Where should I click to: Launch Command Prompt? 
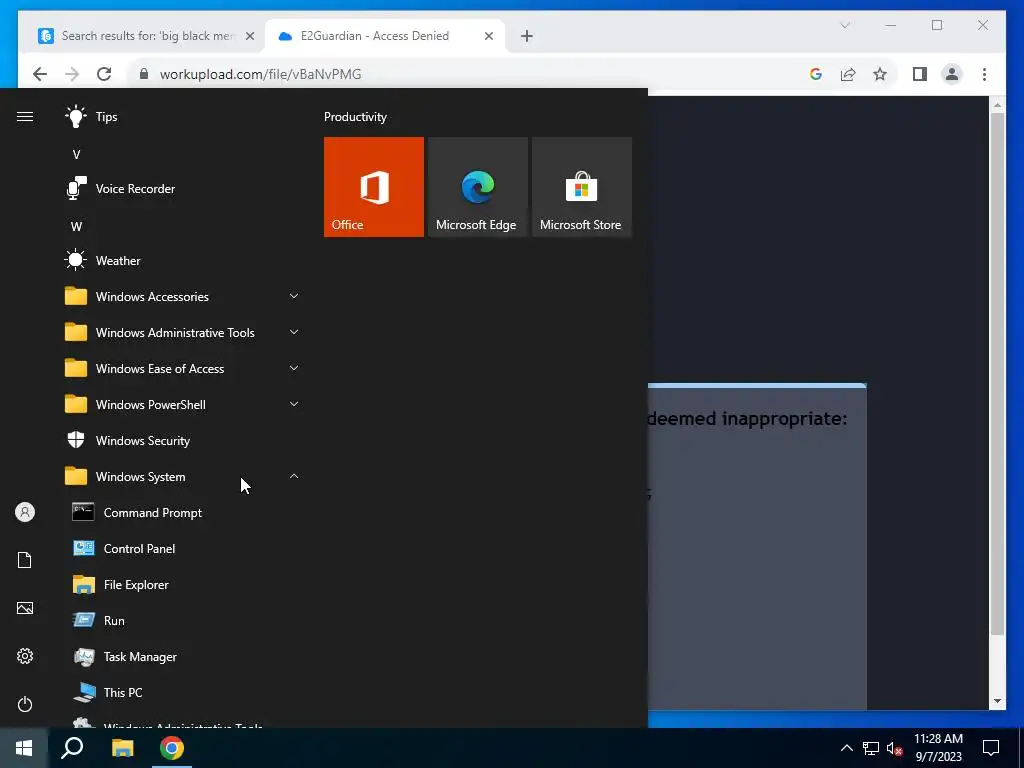tap(183, 513)
